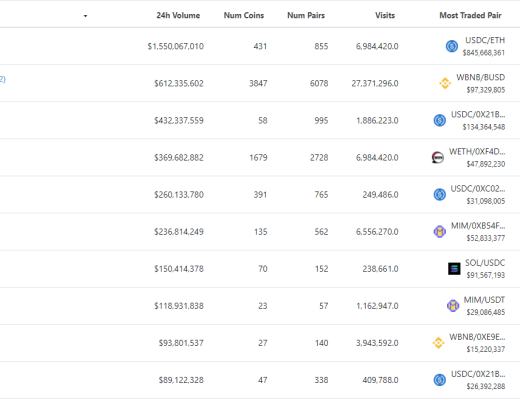Click the USDC icon beside USDC/0XC02...
This screenshot has height=400, width=520.
(440, 194)
